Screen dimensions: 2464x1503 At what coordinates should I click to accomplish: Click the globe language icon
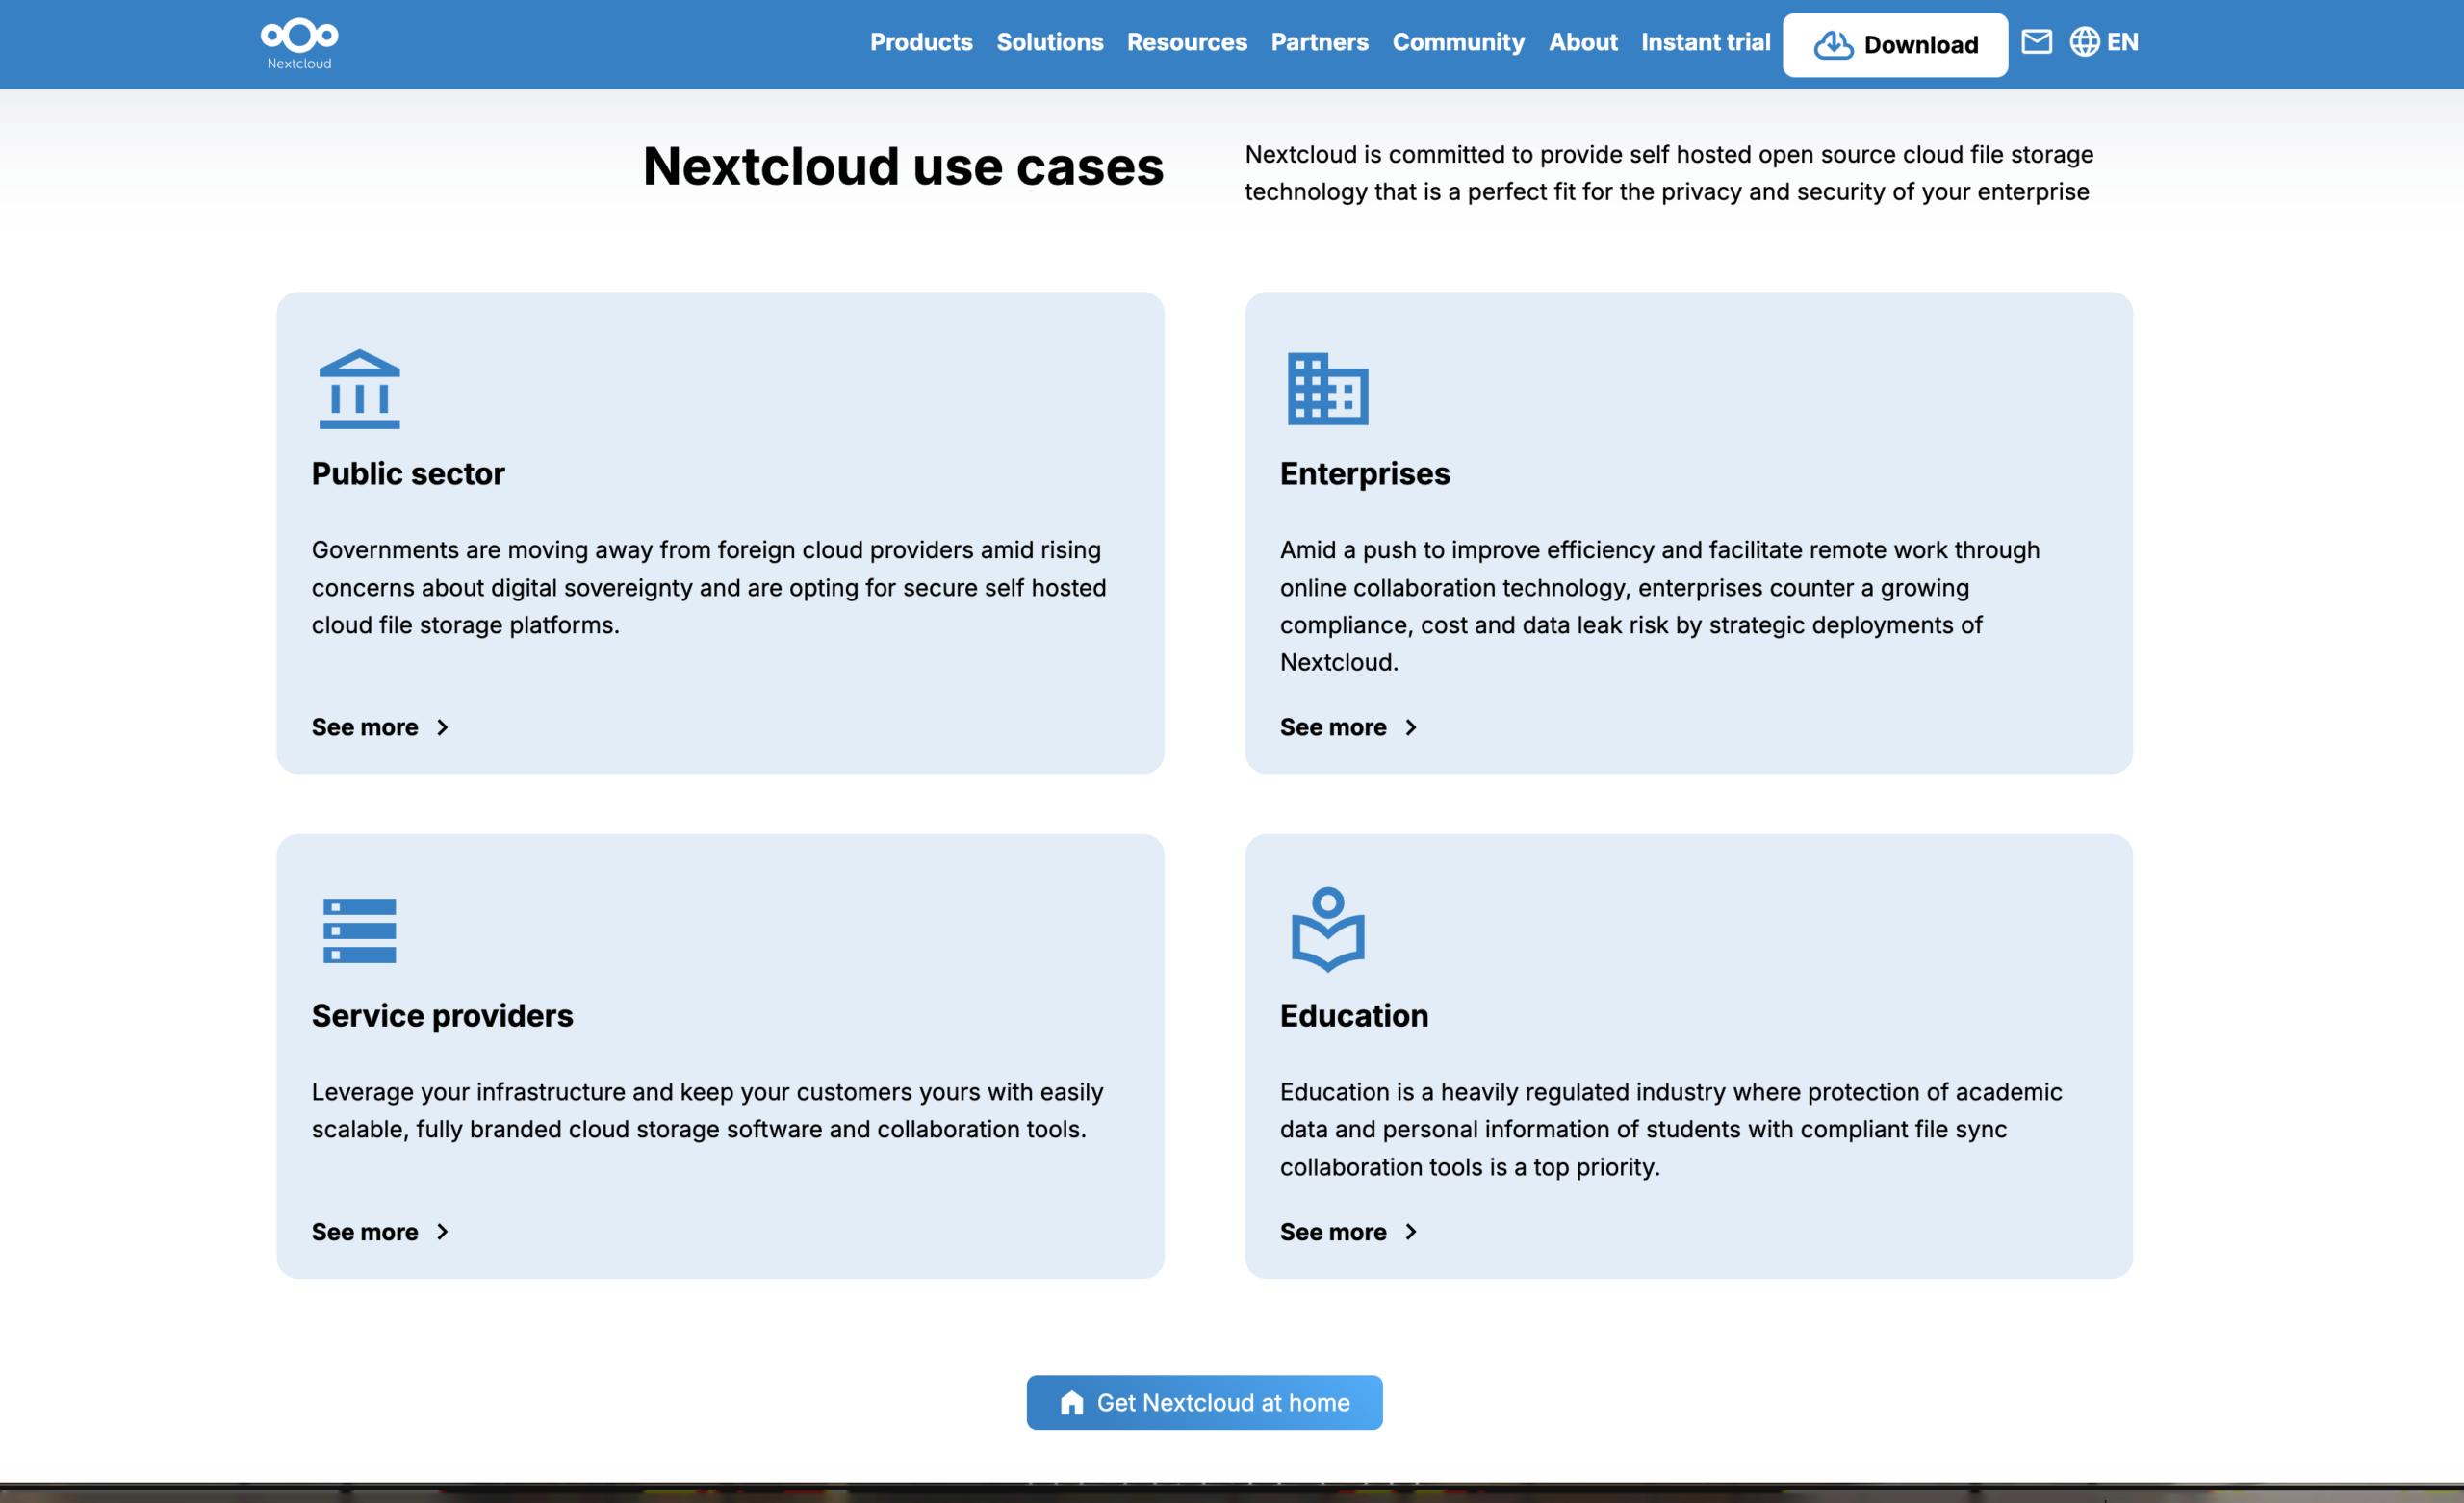coord(2084,42)
